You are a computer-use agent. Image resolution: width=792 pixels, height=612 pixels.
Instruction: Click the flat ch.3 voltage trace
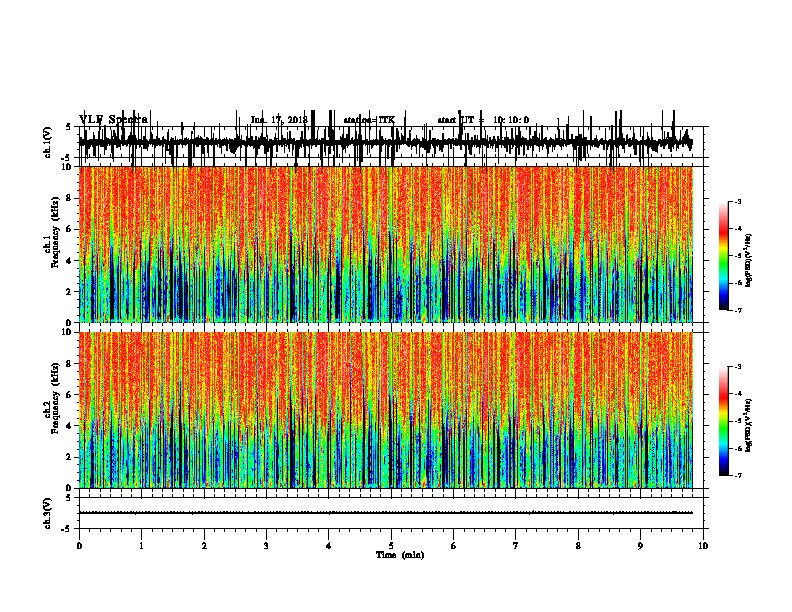(385, 513)
